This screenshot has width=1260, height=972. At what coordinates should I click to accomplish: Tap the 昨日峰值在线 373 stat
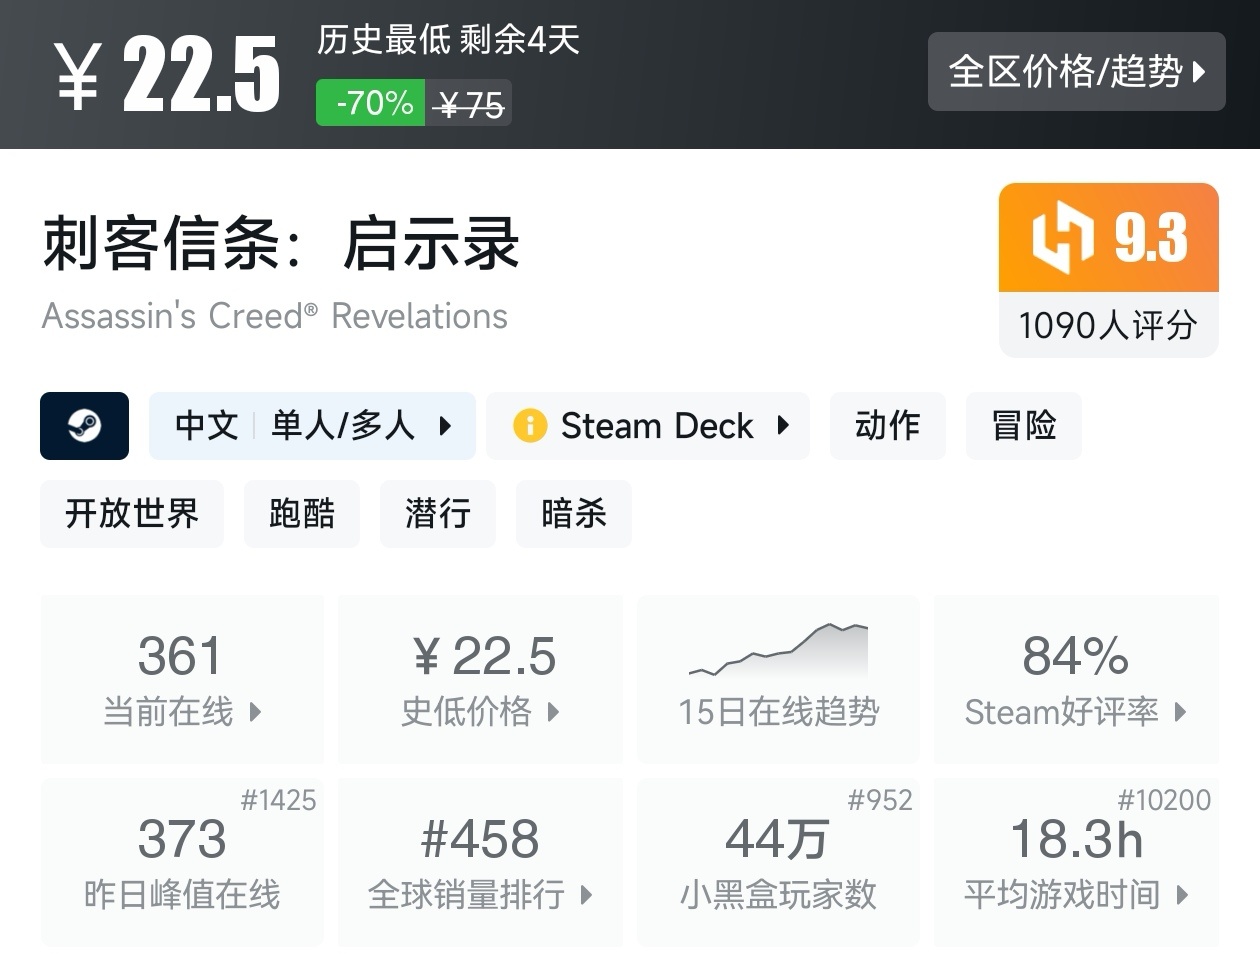(x=182, y=862)
